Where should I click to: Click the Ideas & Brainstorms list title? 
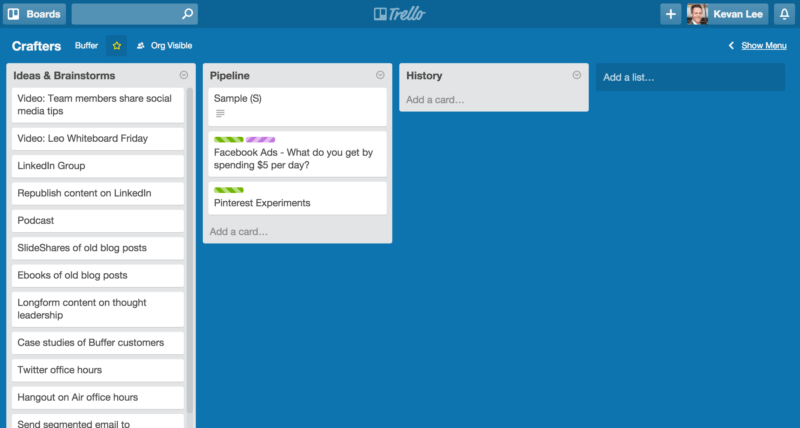pyautogui.click(x=64, y=75)
